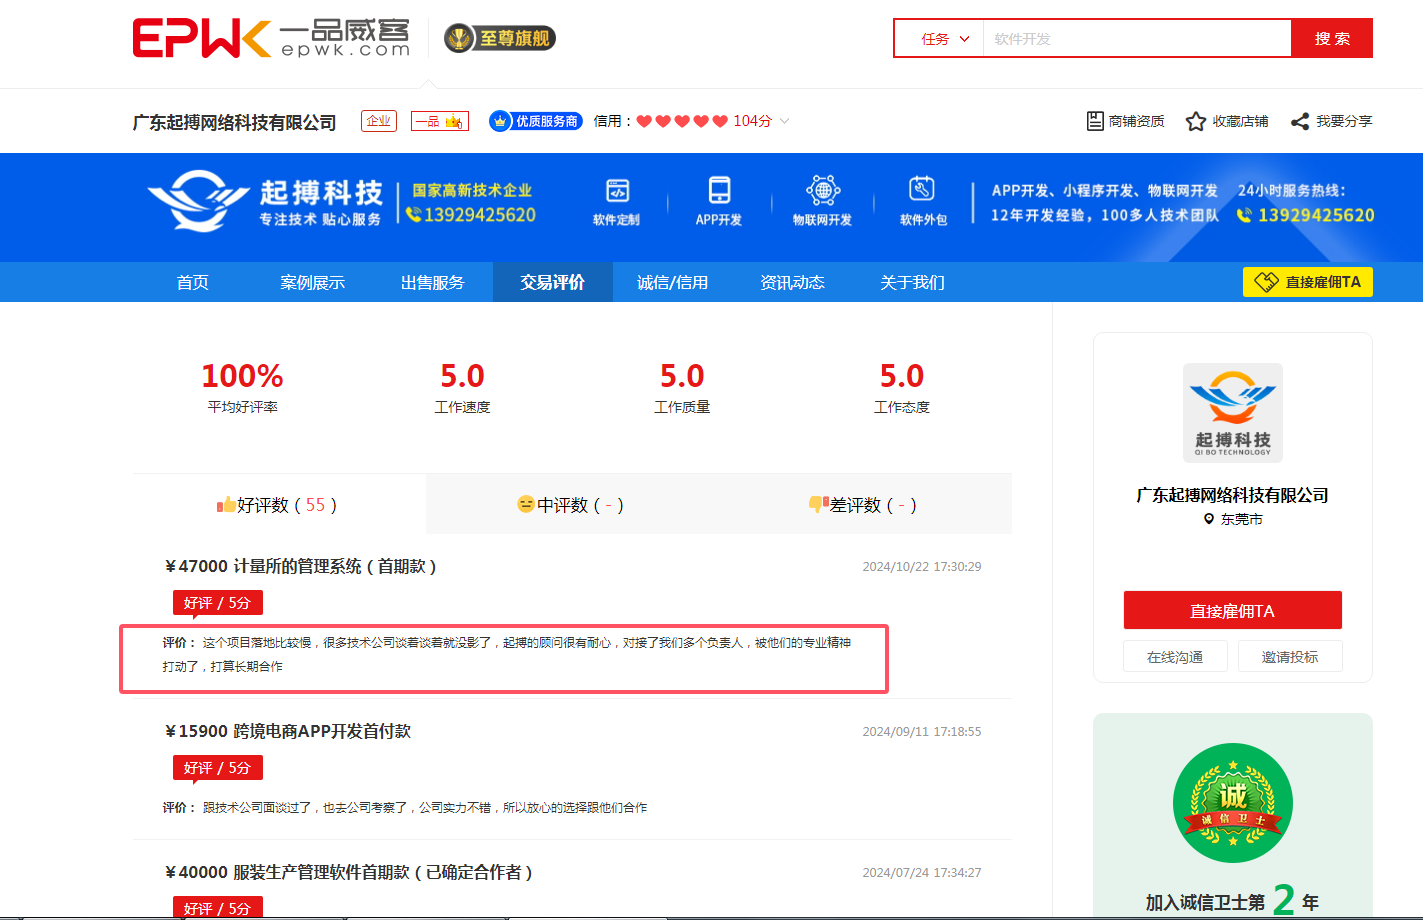The image size is (1423, 920).
Task: Click the thumbs-down icon beside 差评数
Action: coord(819,505)
